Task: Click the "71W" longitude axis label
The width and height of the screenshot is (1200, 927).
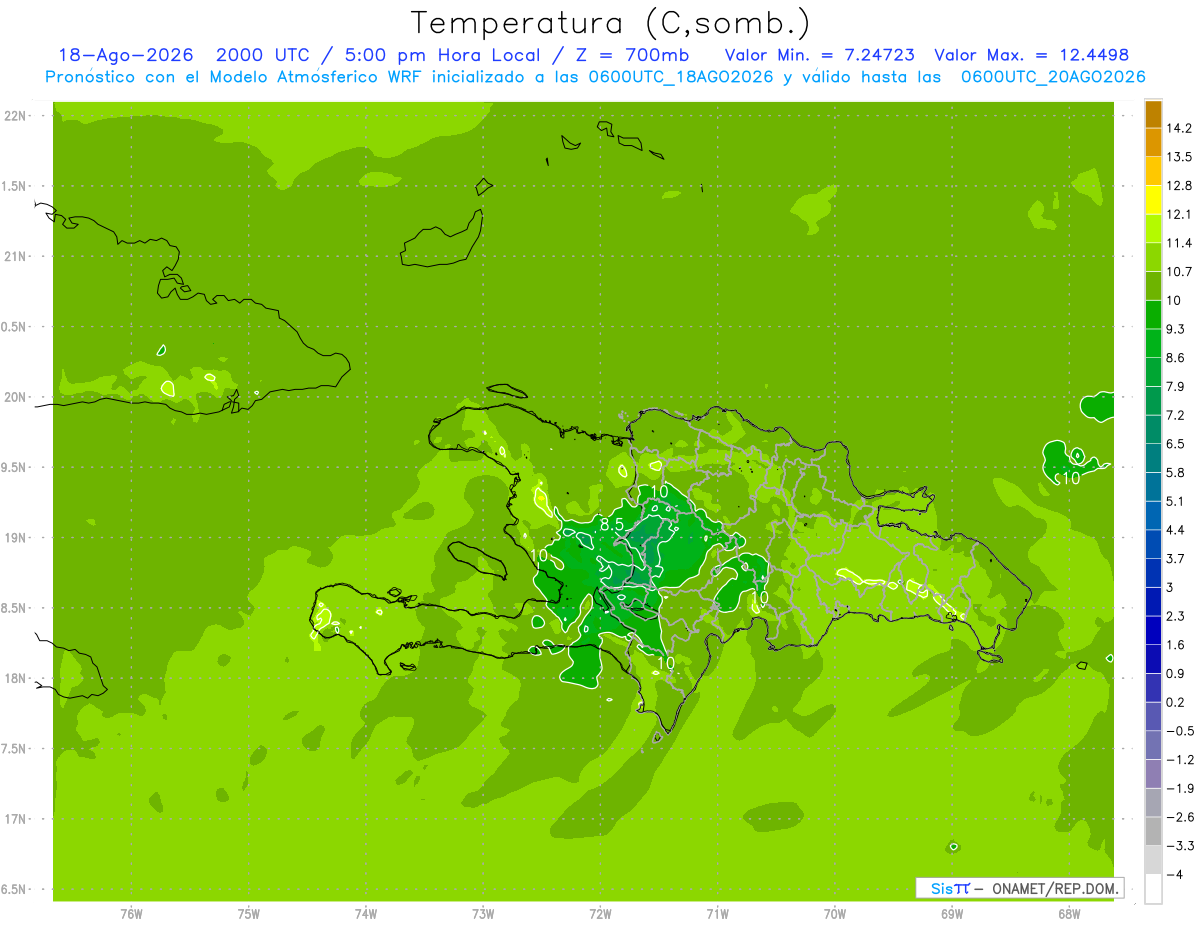Action: click(x=717, y=913)
